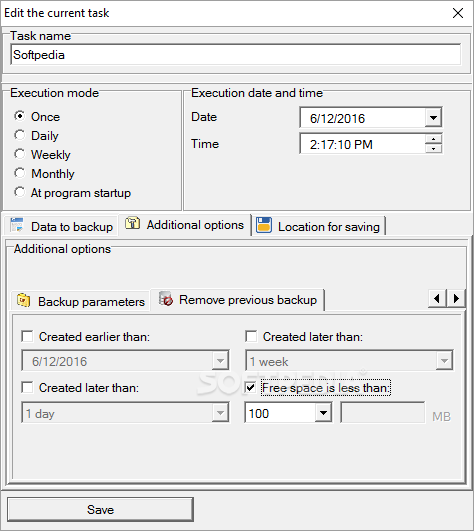The width and height of the screenshot is (474, 531).
Task: Enable the Created earlier than checkbox
Action: pos(27,337)
